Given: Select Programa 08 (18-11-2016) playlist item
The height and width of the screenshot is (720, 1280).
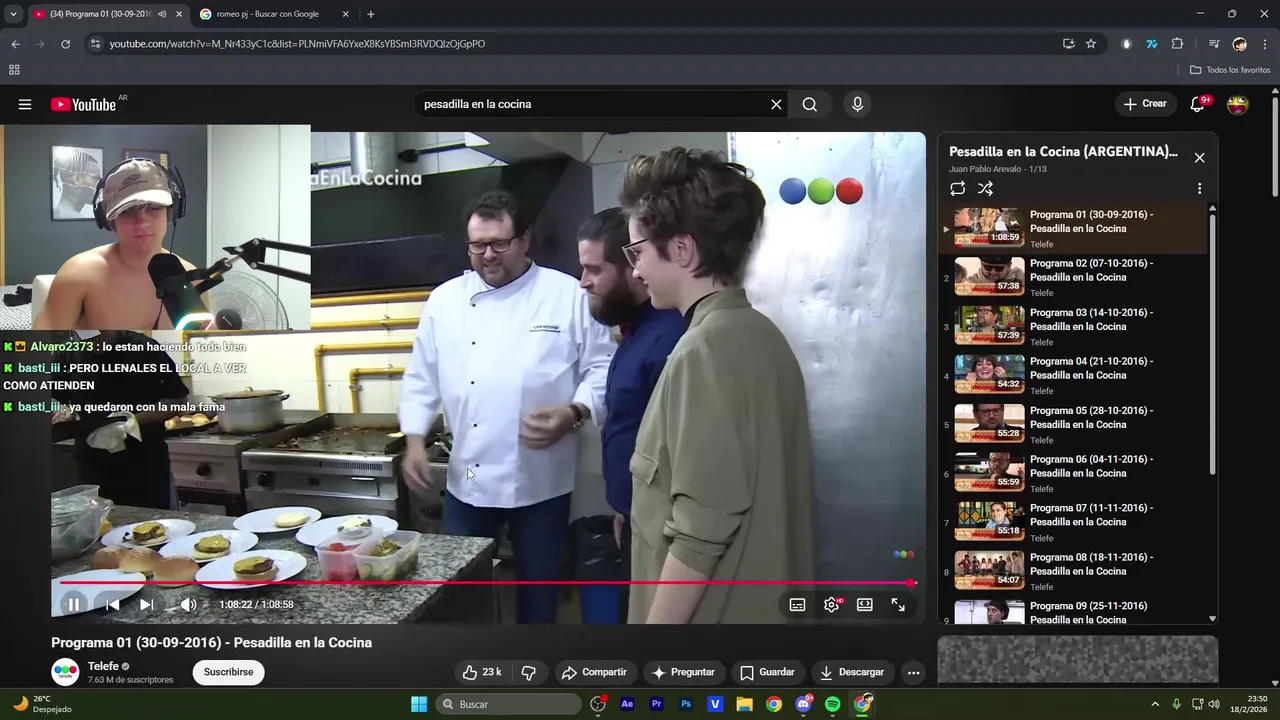Looking at the screenshot, I should (x=1073, y=571).
